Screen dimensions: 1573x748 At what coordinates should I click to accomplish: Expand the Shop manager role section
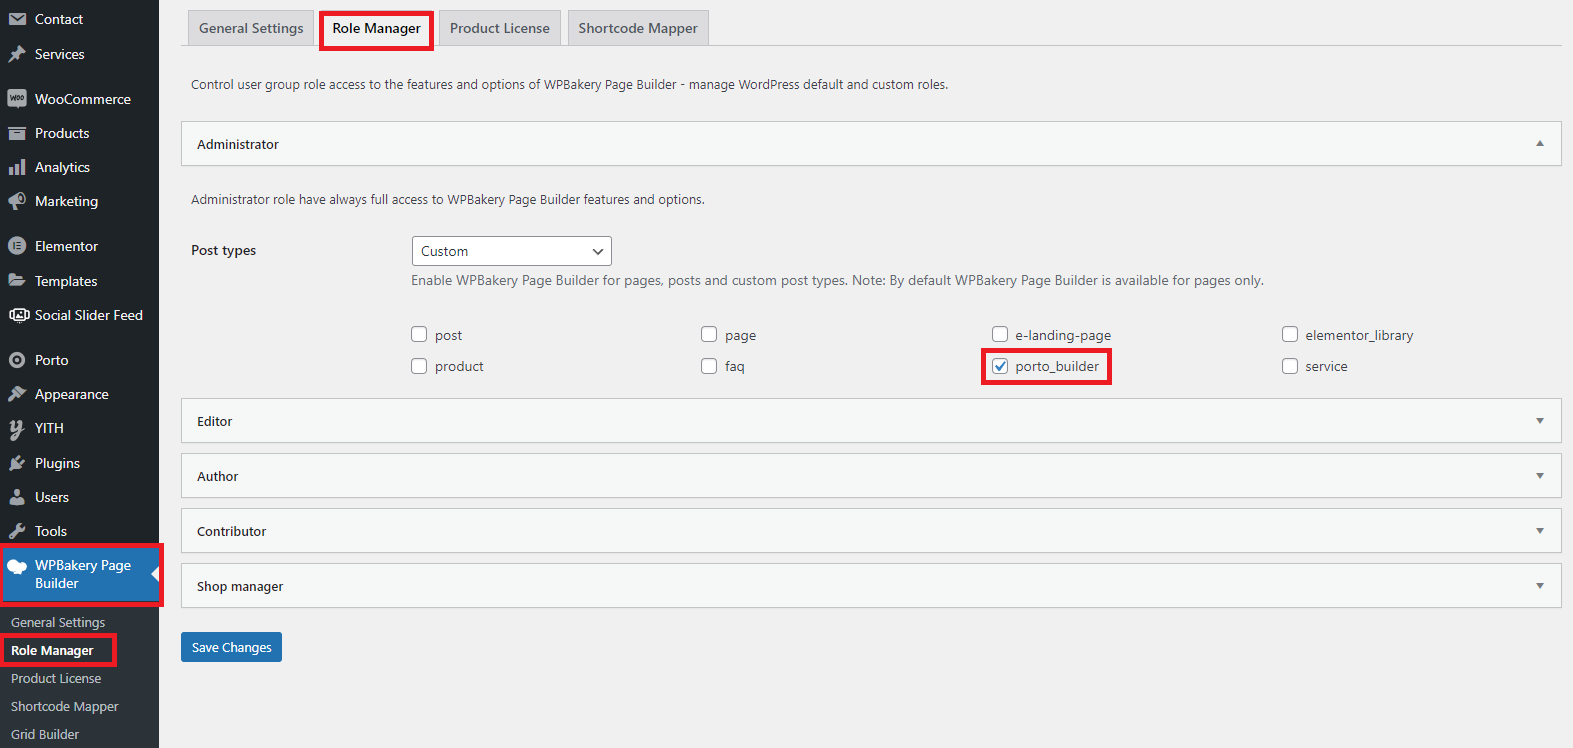(871, 586)
